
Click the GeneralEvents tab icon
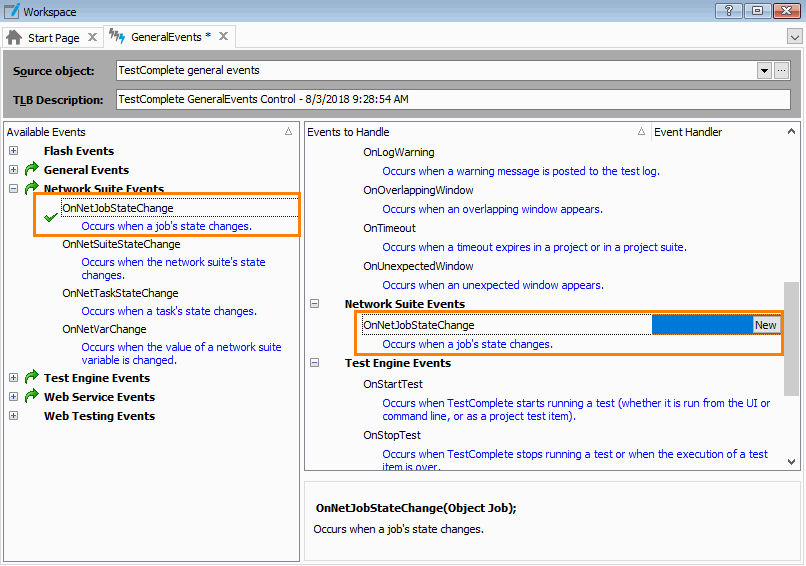click(x=117, y=37)
